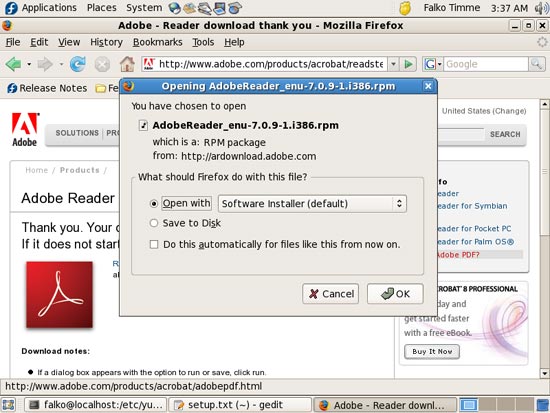Open the volume control speaker icon
550x413 pixels.
(x=541, y=8)
